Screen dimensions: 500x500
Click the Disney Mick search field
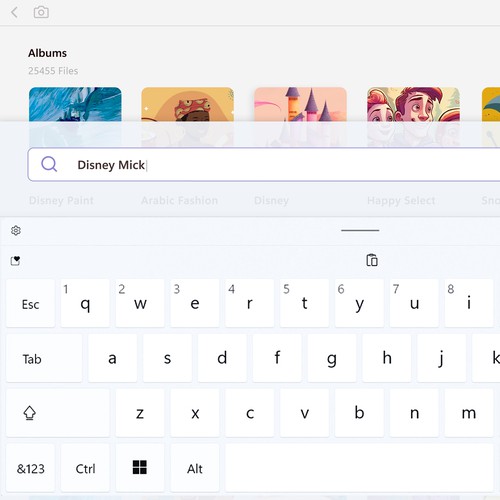click(x=264, y=164)
